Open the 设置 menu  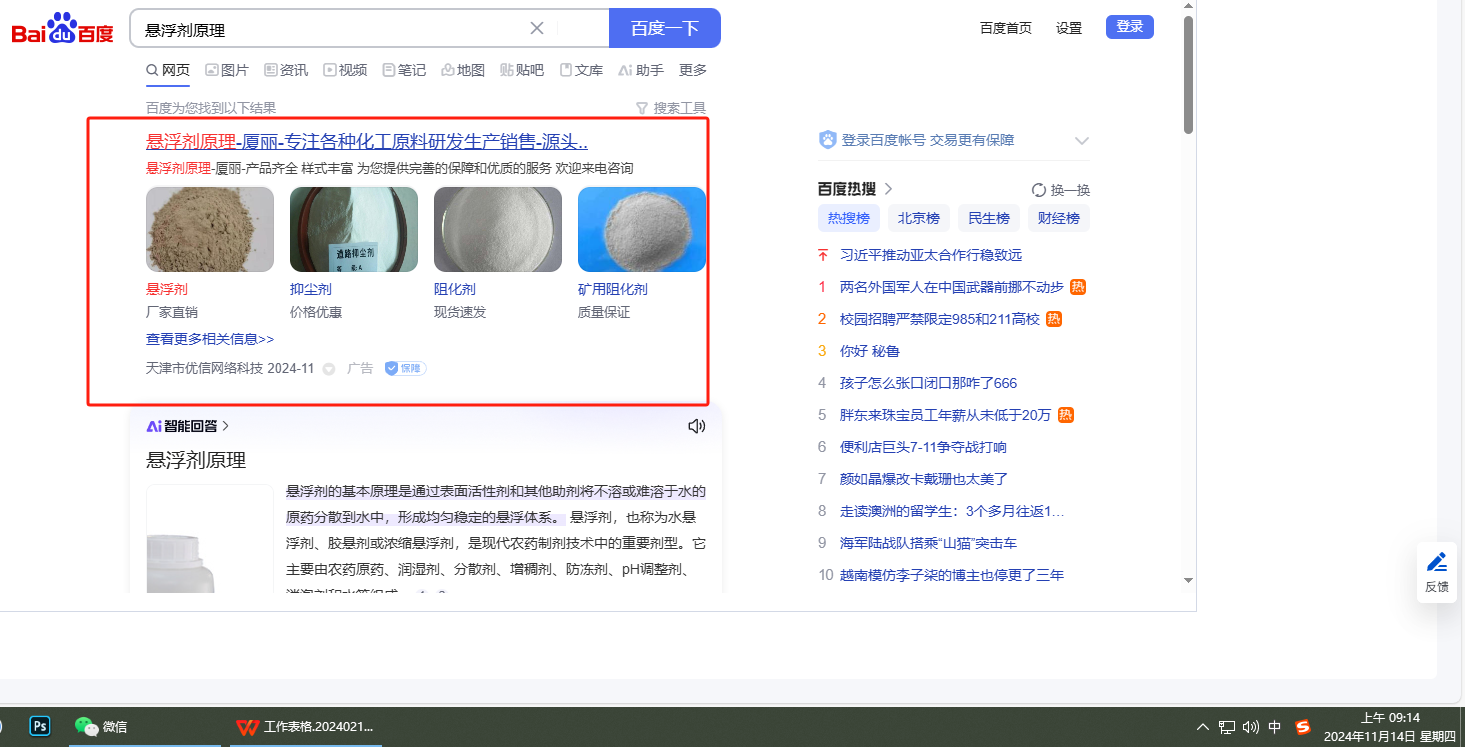1069,28
